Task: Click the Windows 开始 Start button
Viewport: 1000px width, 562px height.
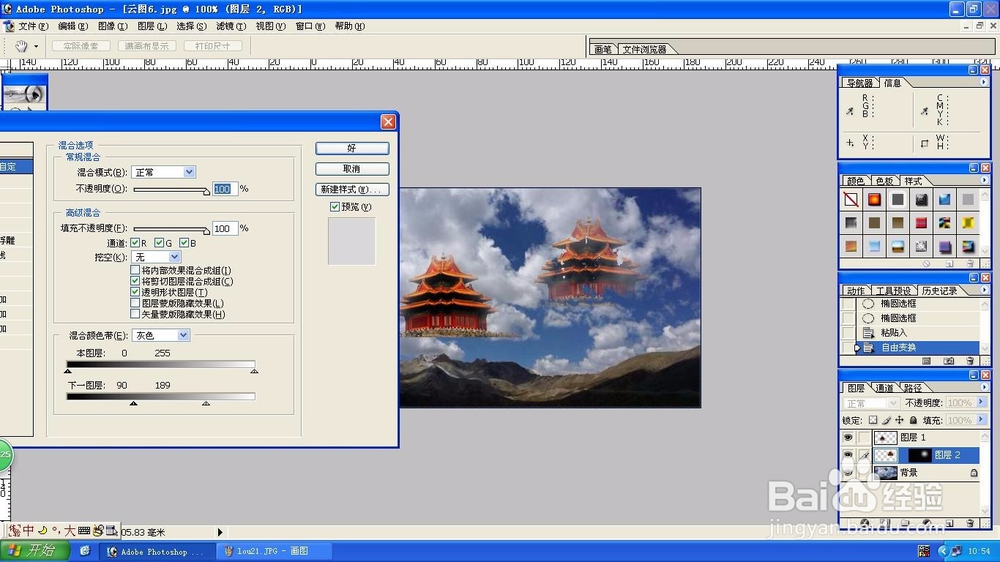Action: [x=36, y=551]
